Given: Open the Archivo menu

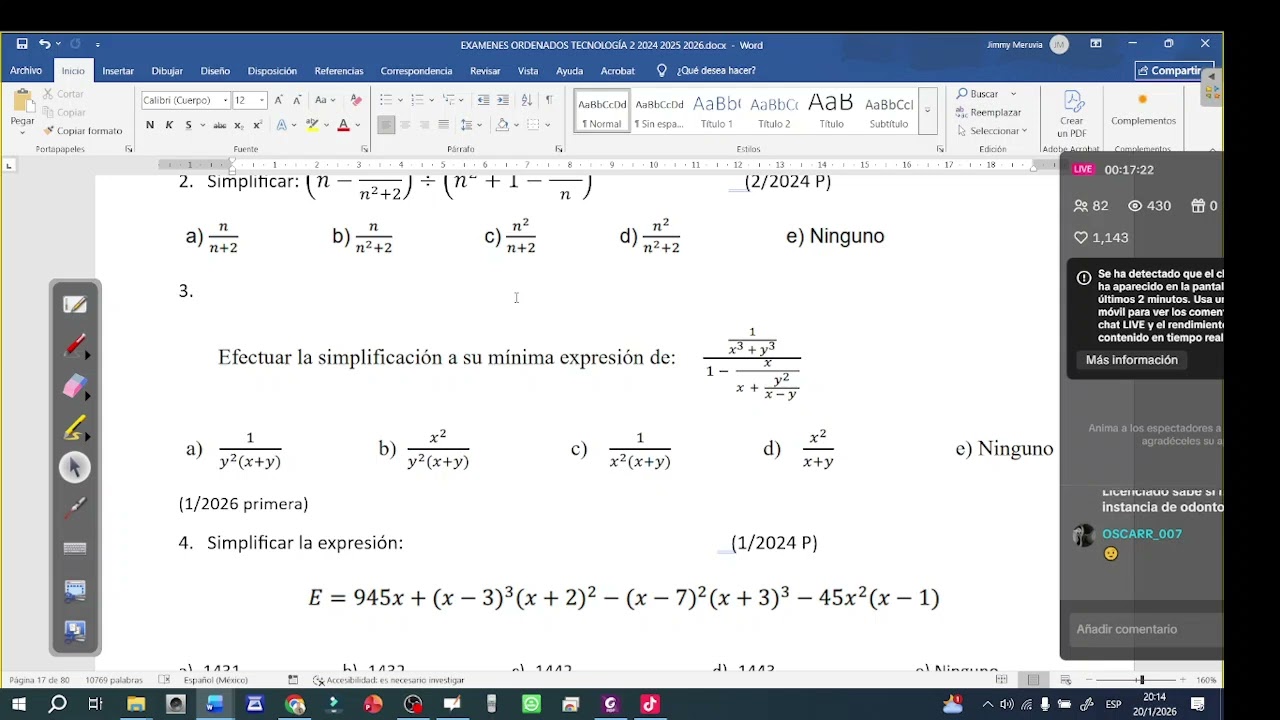Looking at the screenshot, I should click(26, 71).
